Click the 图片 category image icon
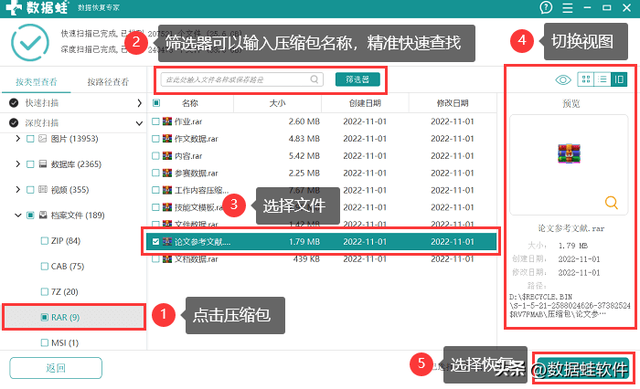This screenshot has width=640, height=389. [x=42, y=139]
